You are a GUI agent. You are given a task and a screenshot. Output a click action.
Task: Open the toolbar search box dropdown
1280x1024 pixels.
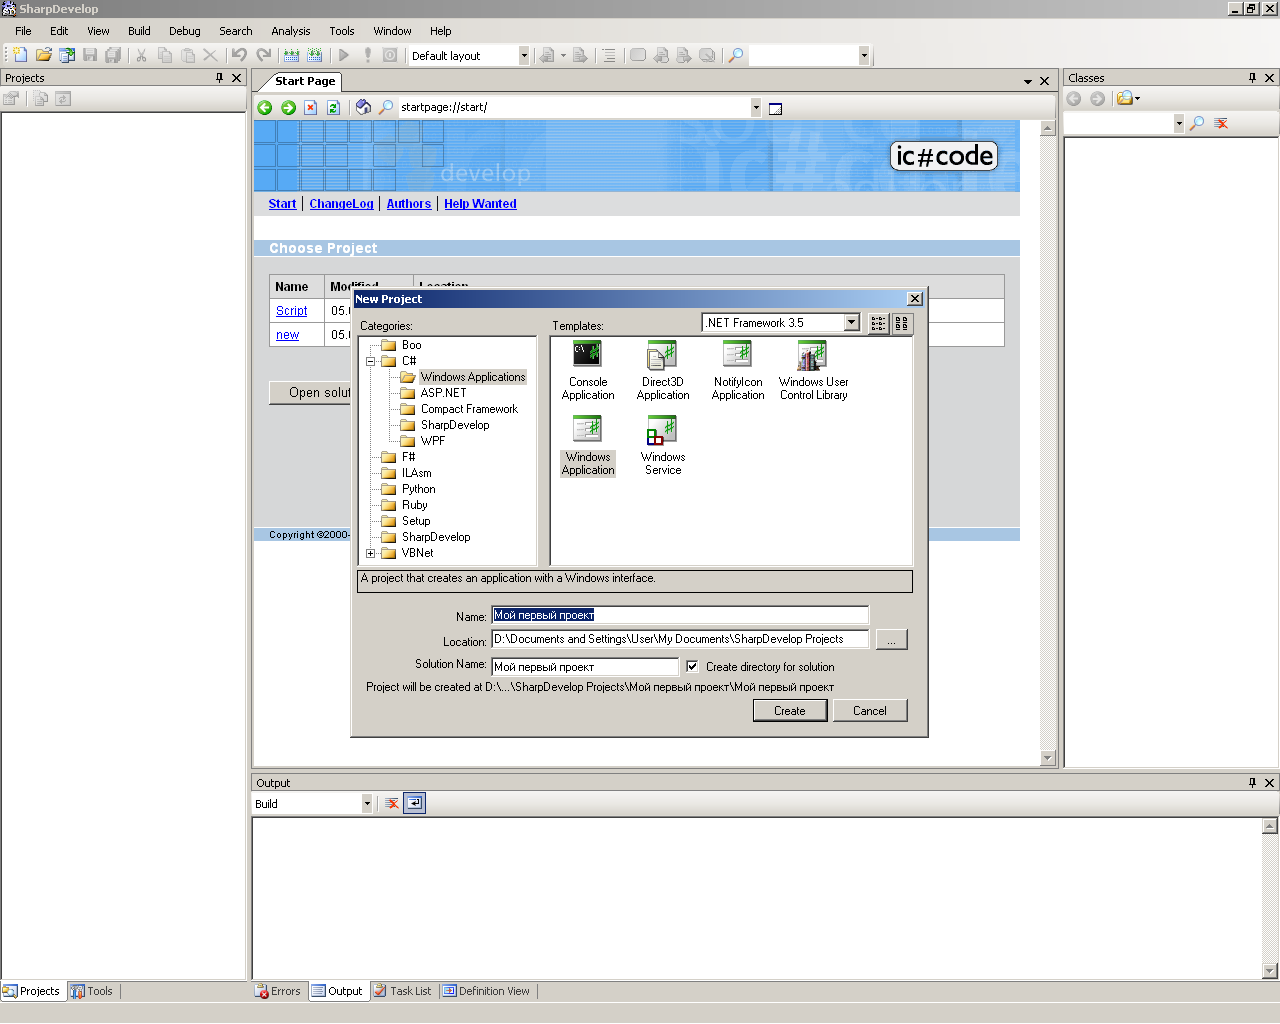pyautogui.click(x=864, y=56)
